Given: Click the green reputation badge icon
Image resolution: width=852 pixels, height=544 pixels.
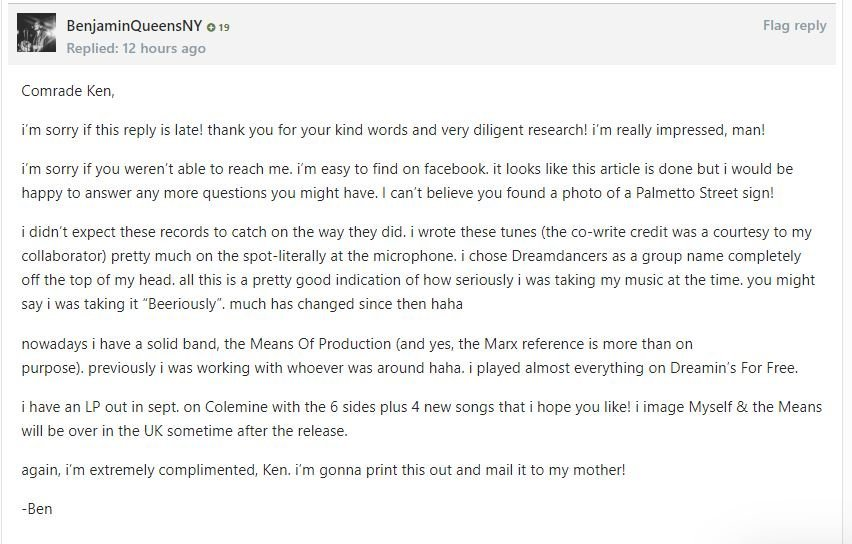Looking at the screenshot, I should [211, 27].
